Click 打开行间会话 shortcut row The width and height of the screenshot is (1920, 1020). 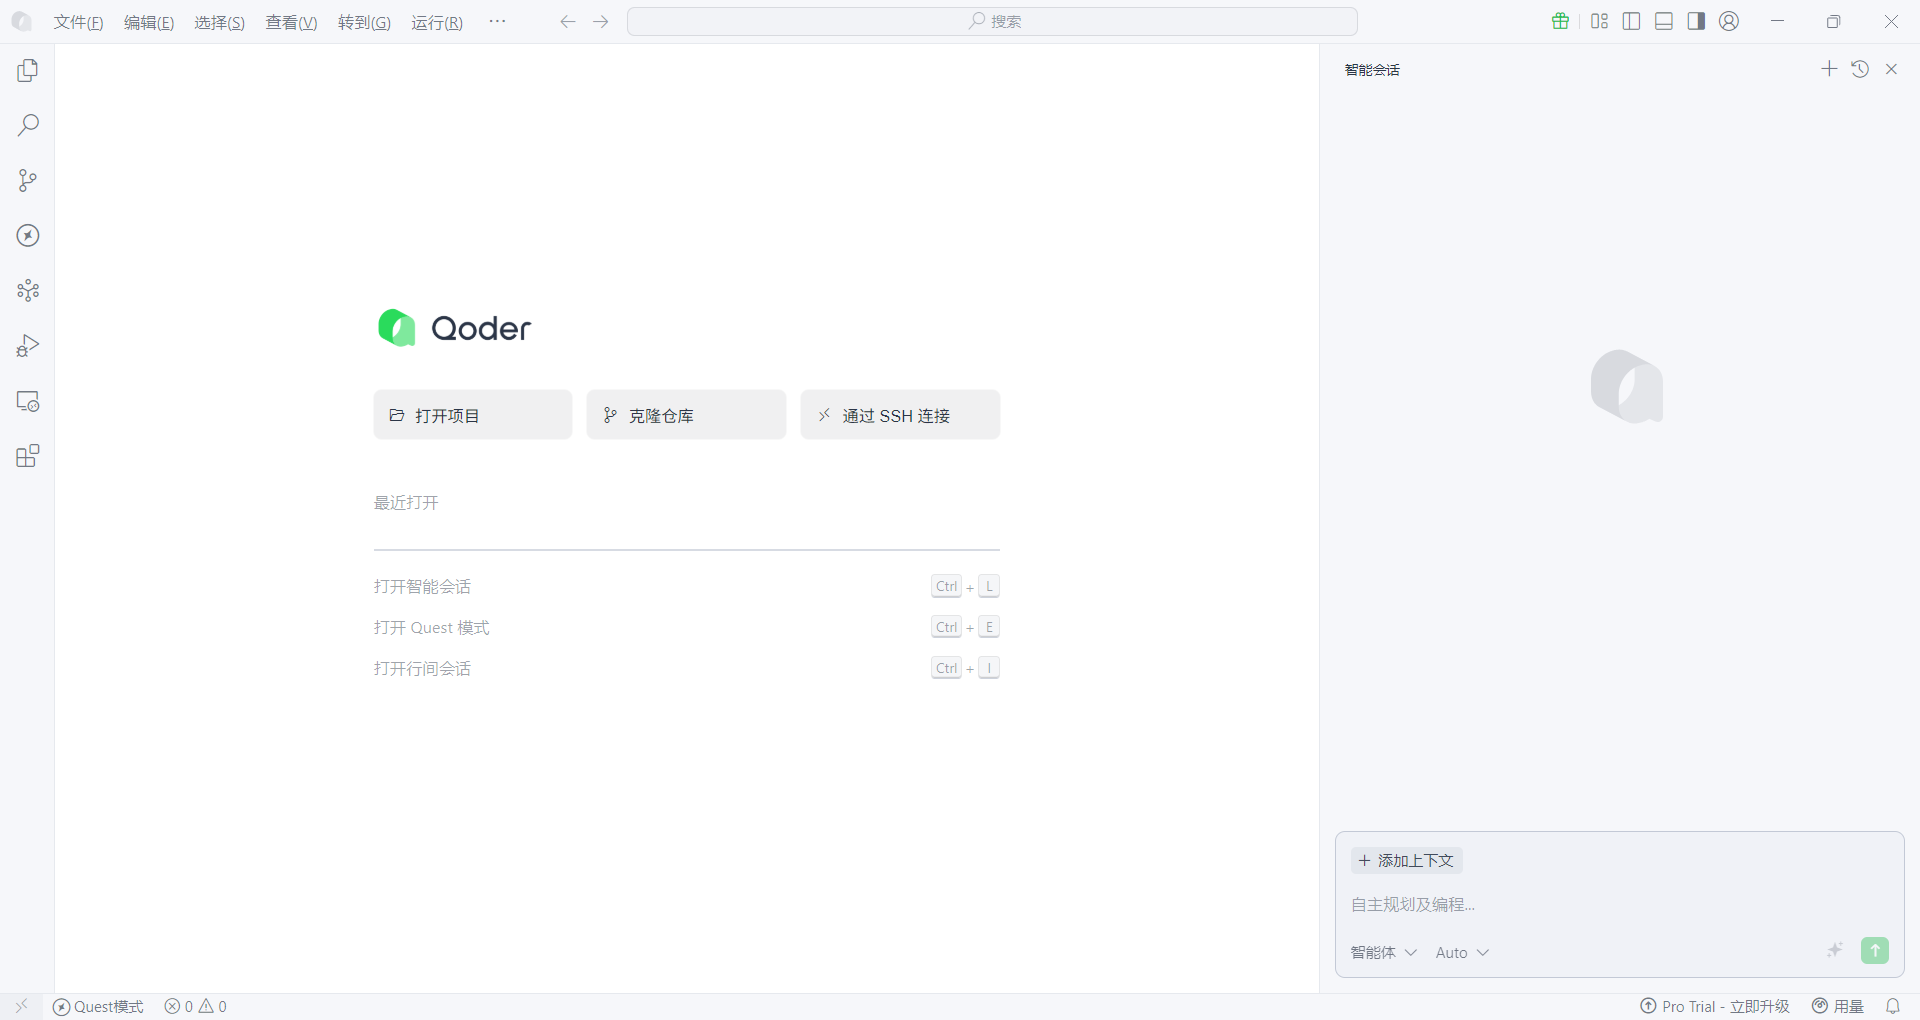pyautogui.click(x=687, y=668)
